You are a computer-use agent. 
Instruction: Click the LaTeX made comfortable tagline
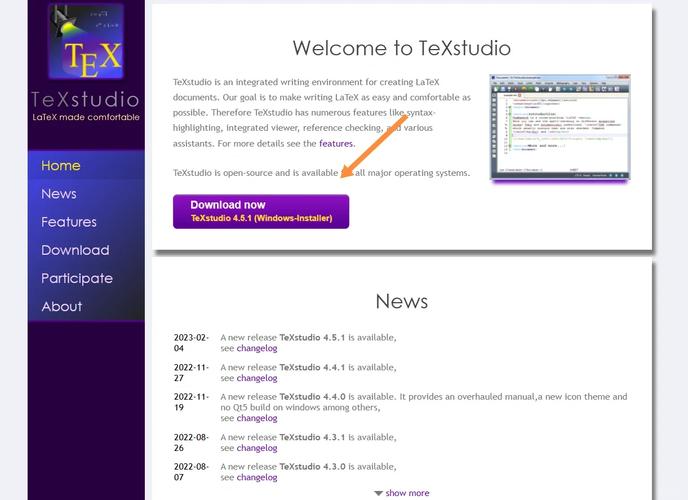(x=86, y=117)
